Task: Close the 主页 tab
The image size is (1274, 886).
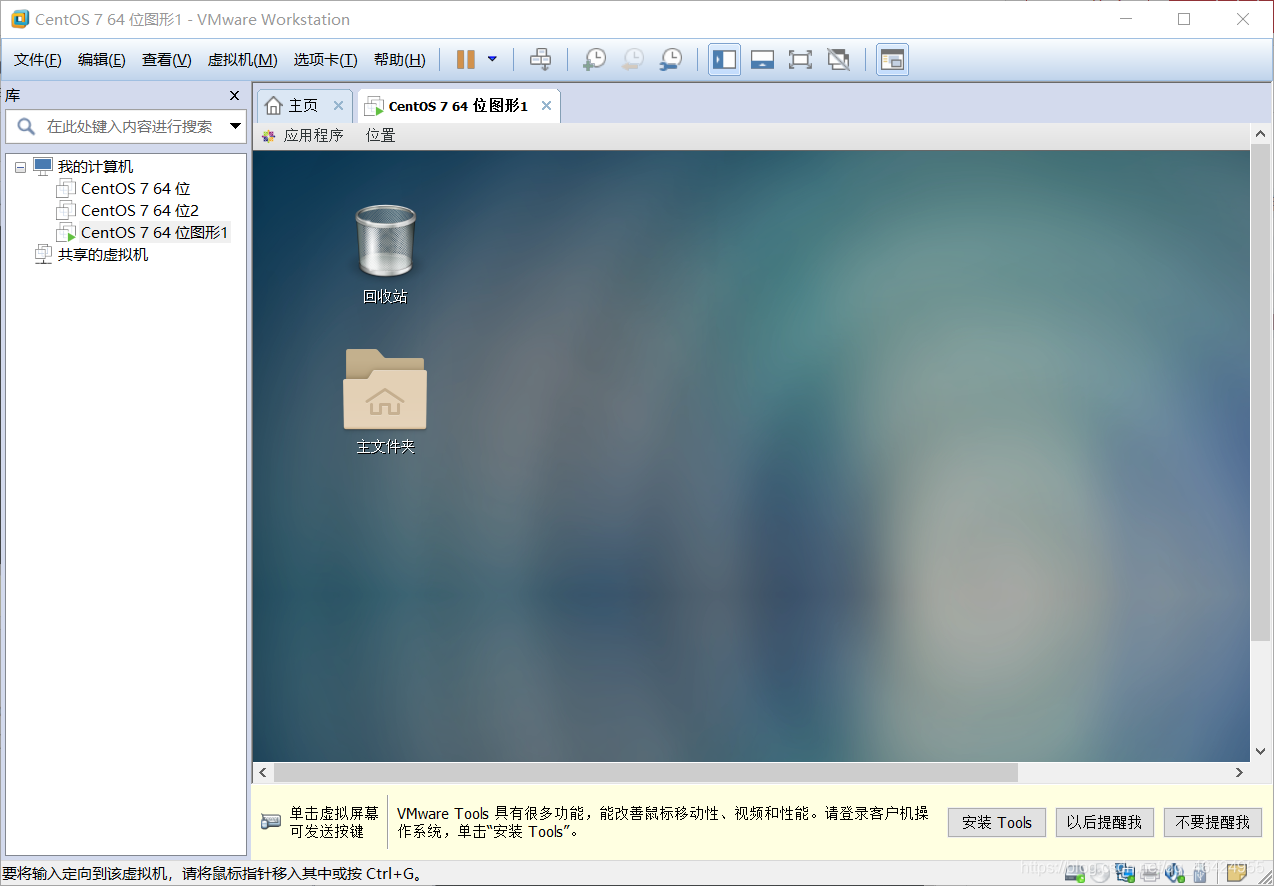Action: (x=338, y=106)
